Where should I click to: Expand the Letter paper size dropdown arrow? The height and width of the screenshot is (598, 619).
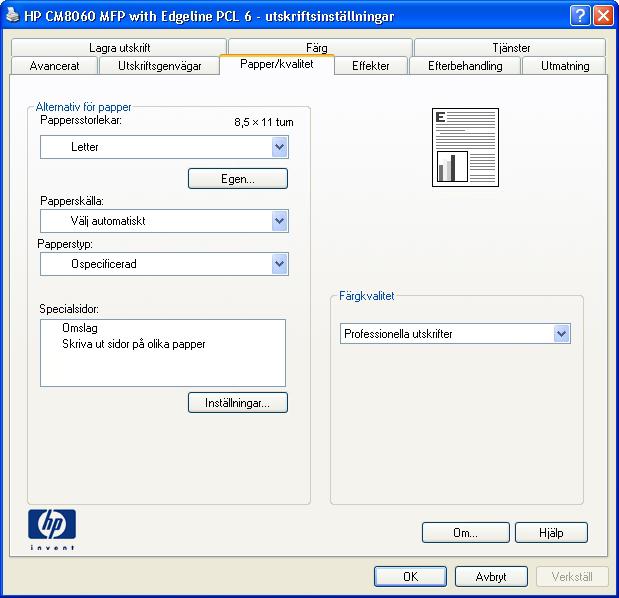click(x=279, y=147)
